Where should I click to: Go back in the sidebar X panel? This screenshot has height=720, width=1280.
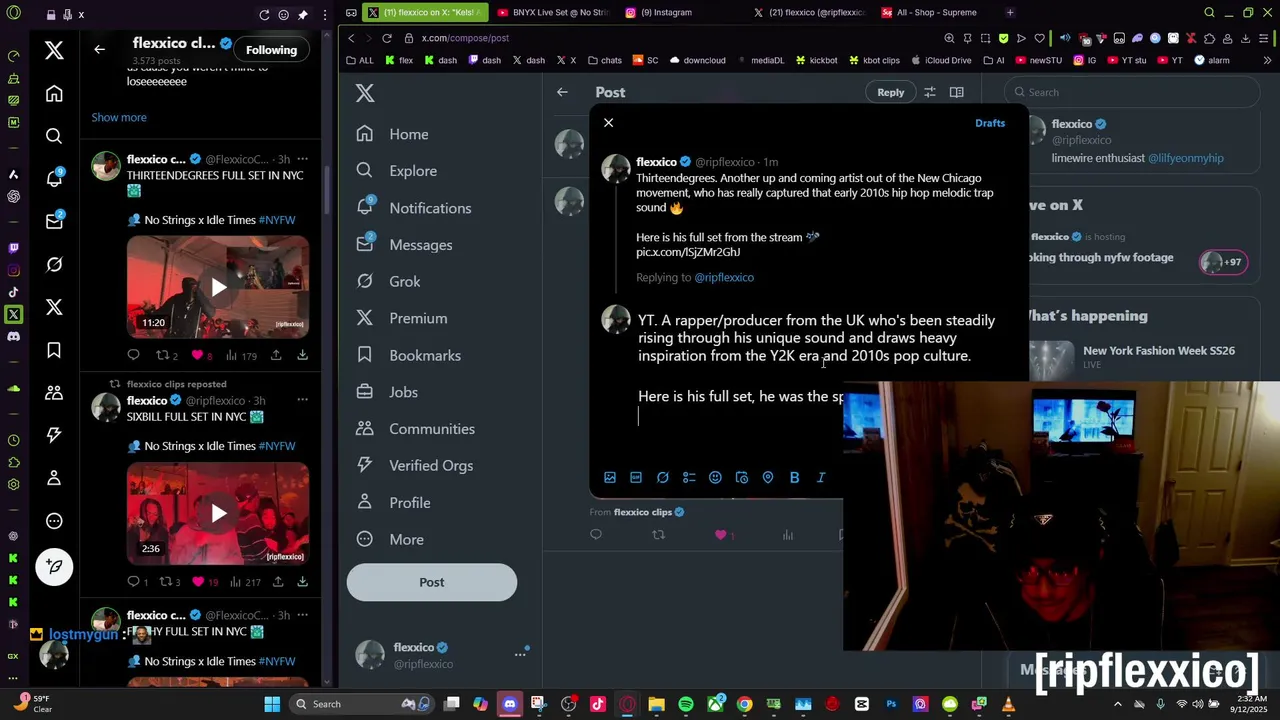[x=99, y=49]
